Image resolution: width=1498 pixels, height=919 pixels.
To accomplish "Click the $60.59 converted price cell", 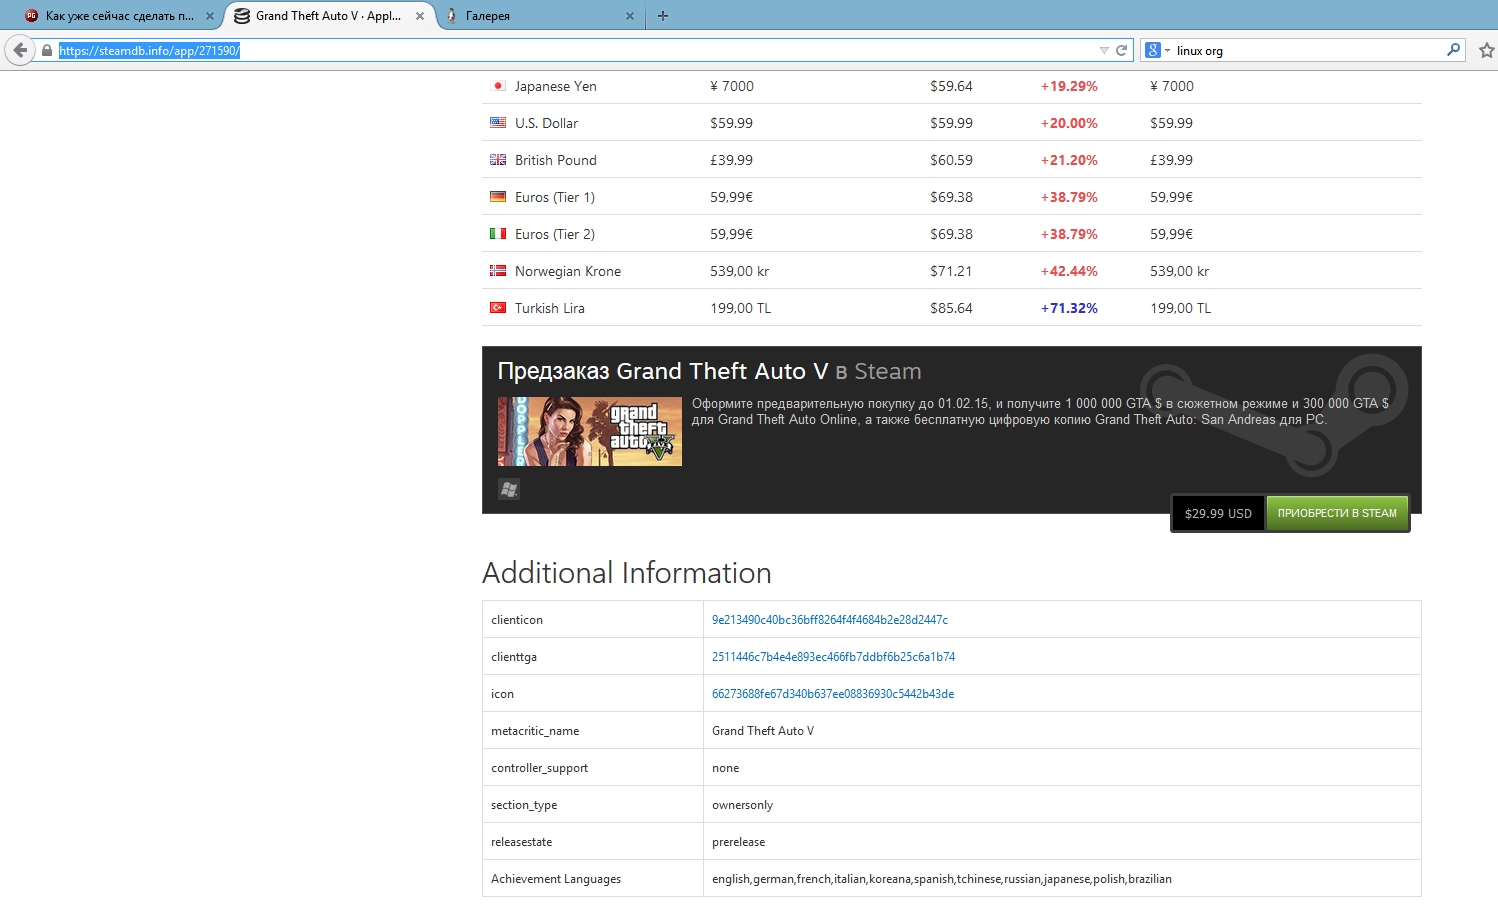I will tap(951, 160).
